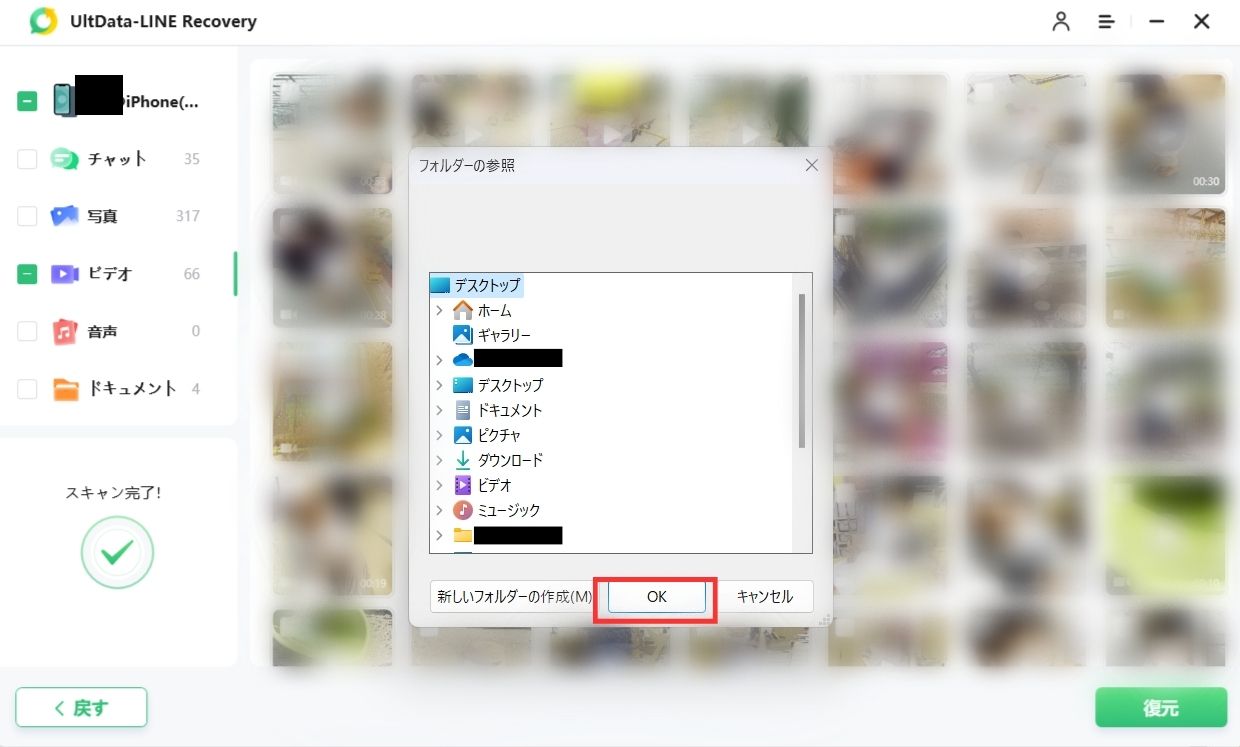The width and height of the screenshot is (1240, 747).
Task: Expand the ホーム tree node
Action: [x=439, y=311]
